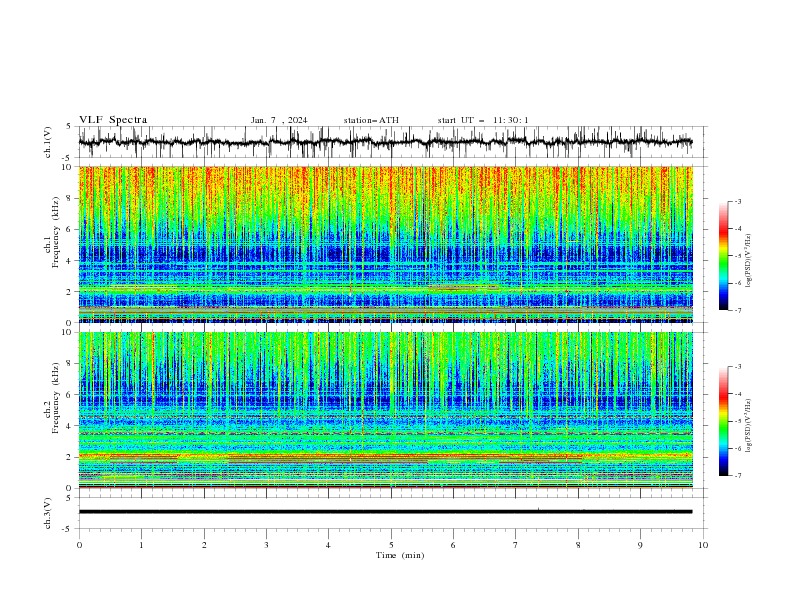
Task: Click time axis tick label '9'
Action: pos(640,545)
